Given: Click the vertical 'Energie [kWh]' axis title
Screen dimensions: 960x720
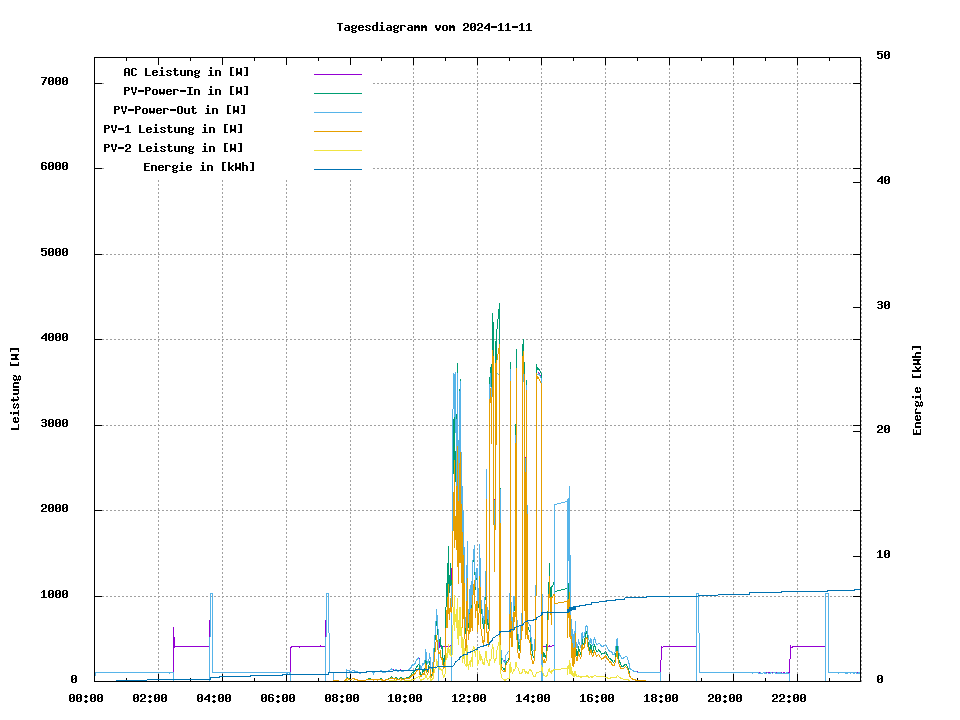Looking at the screenshot, I should [x=917, y=390].
